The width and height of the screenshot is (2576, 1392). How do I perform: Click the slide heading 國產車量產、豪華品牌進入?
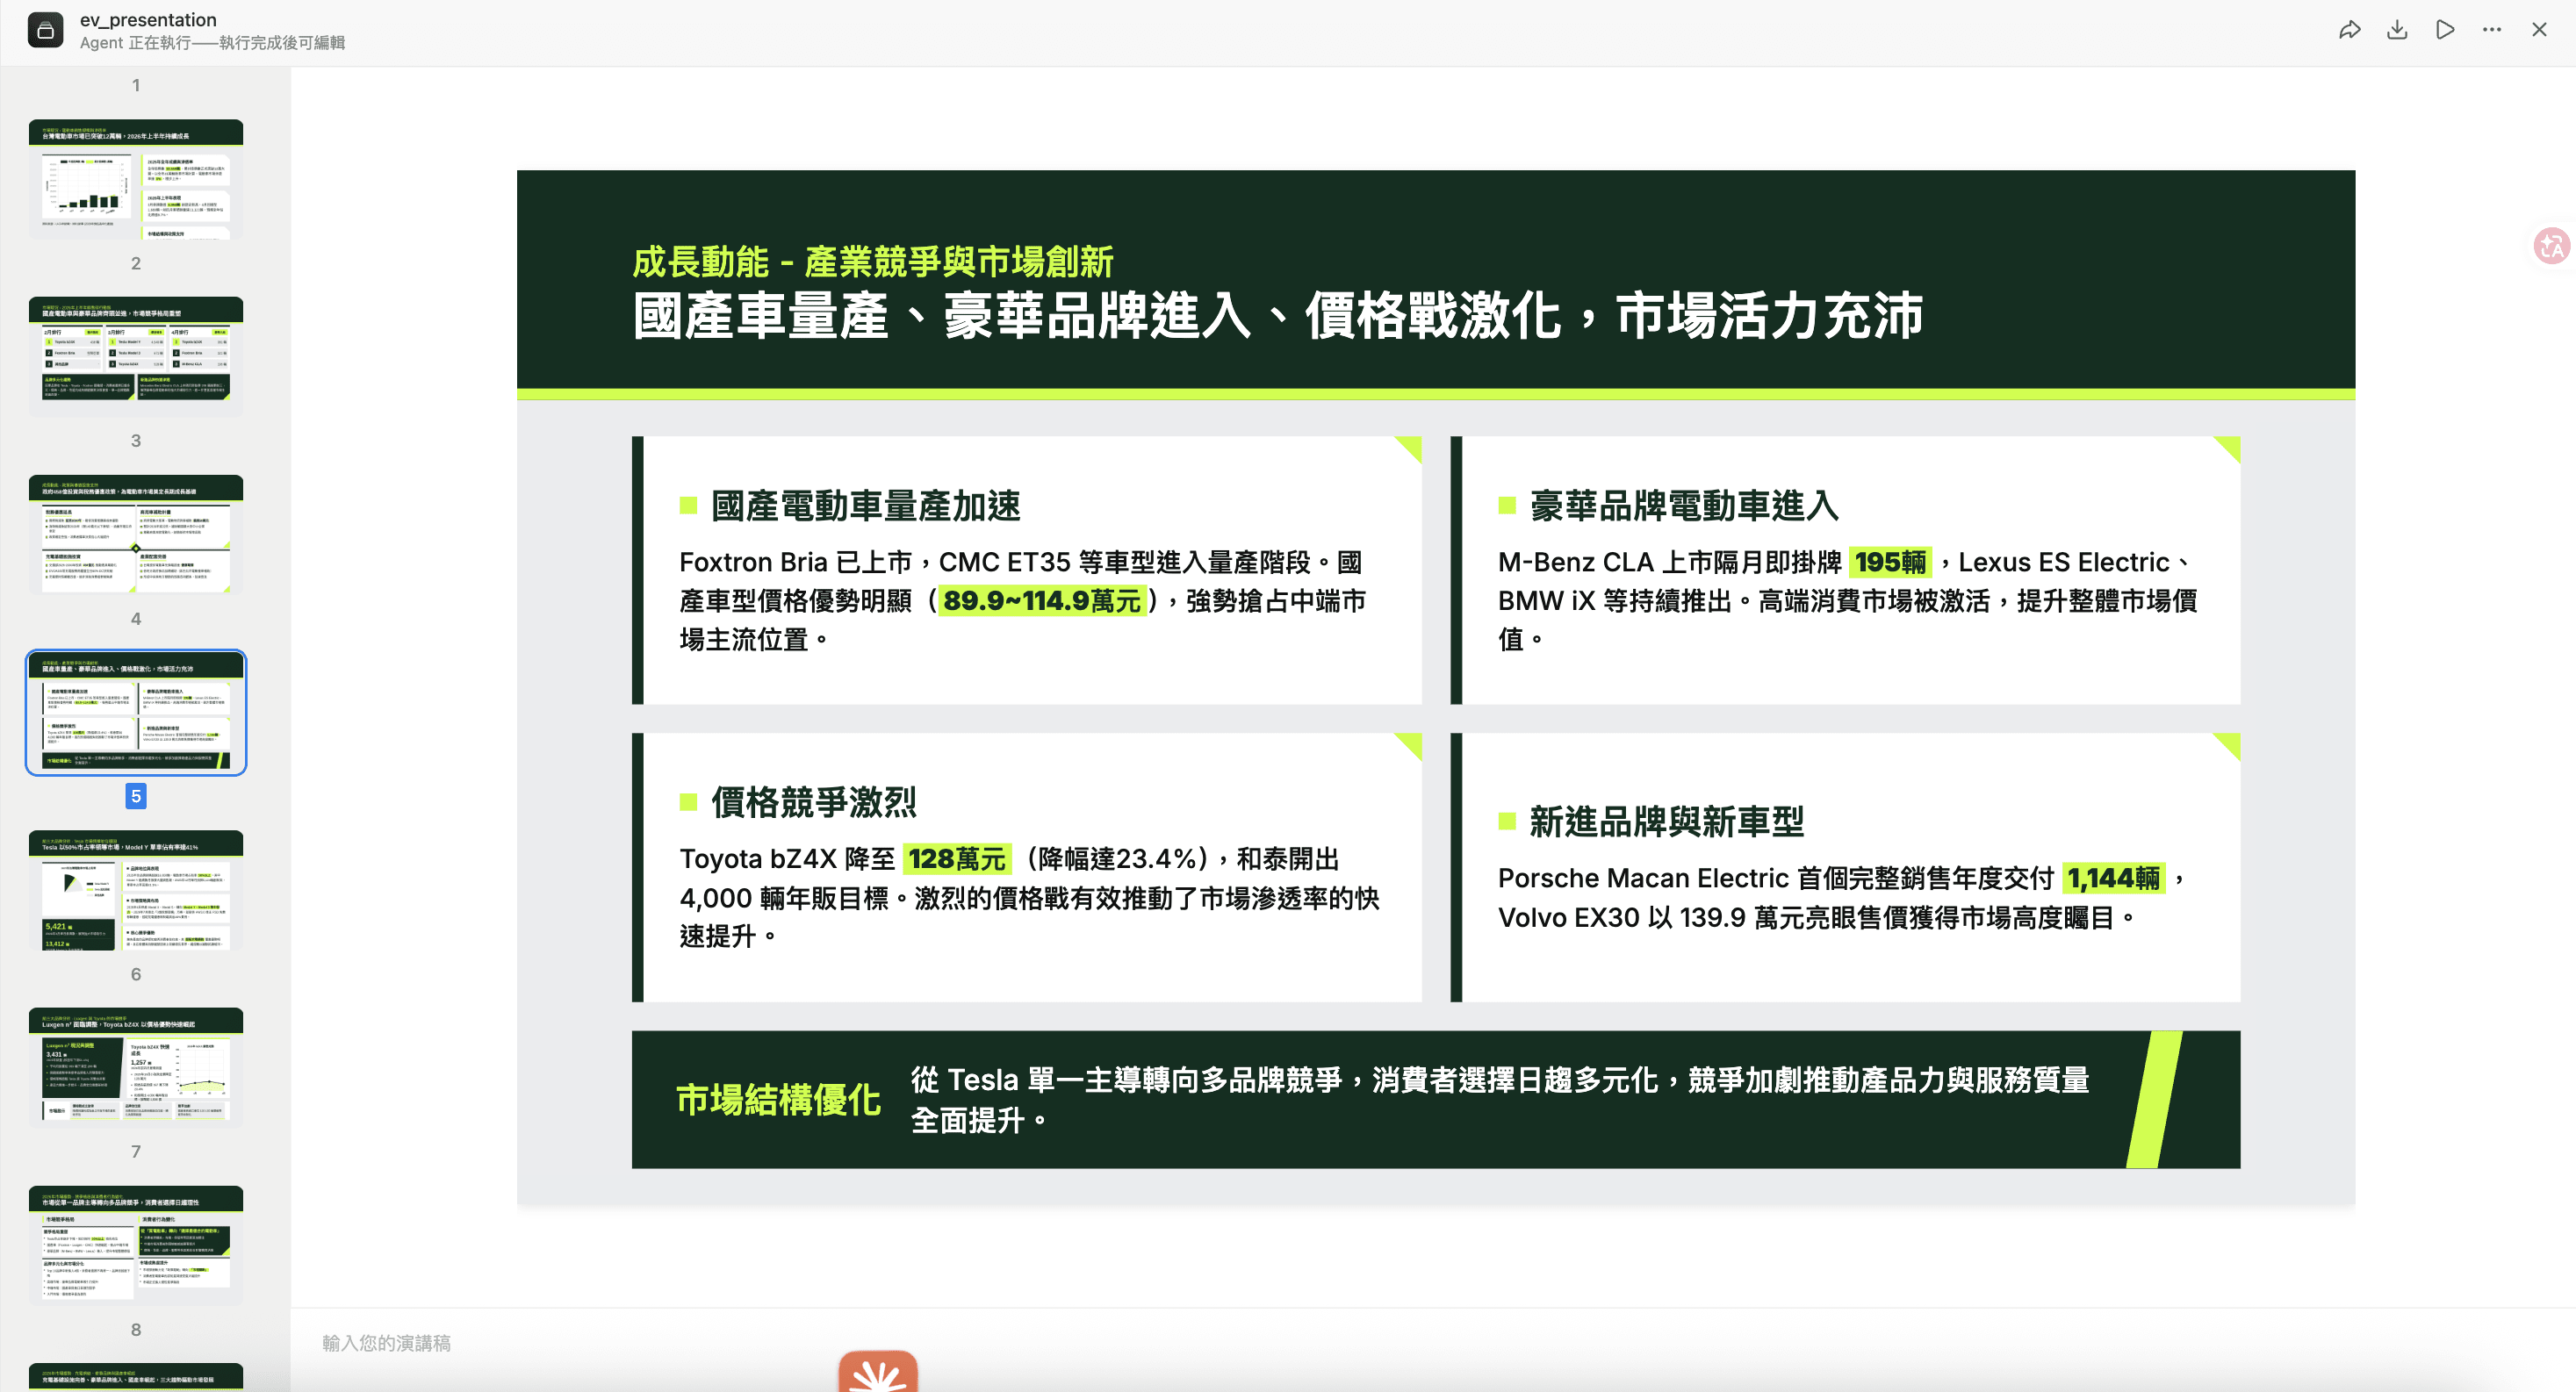[x=1278, y=316]
